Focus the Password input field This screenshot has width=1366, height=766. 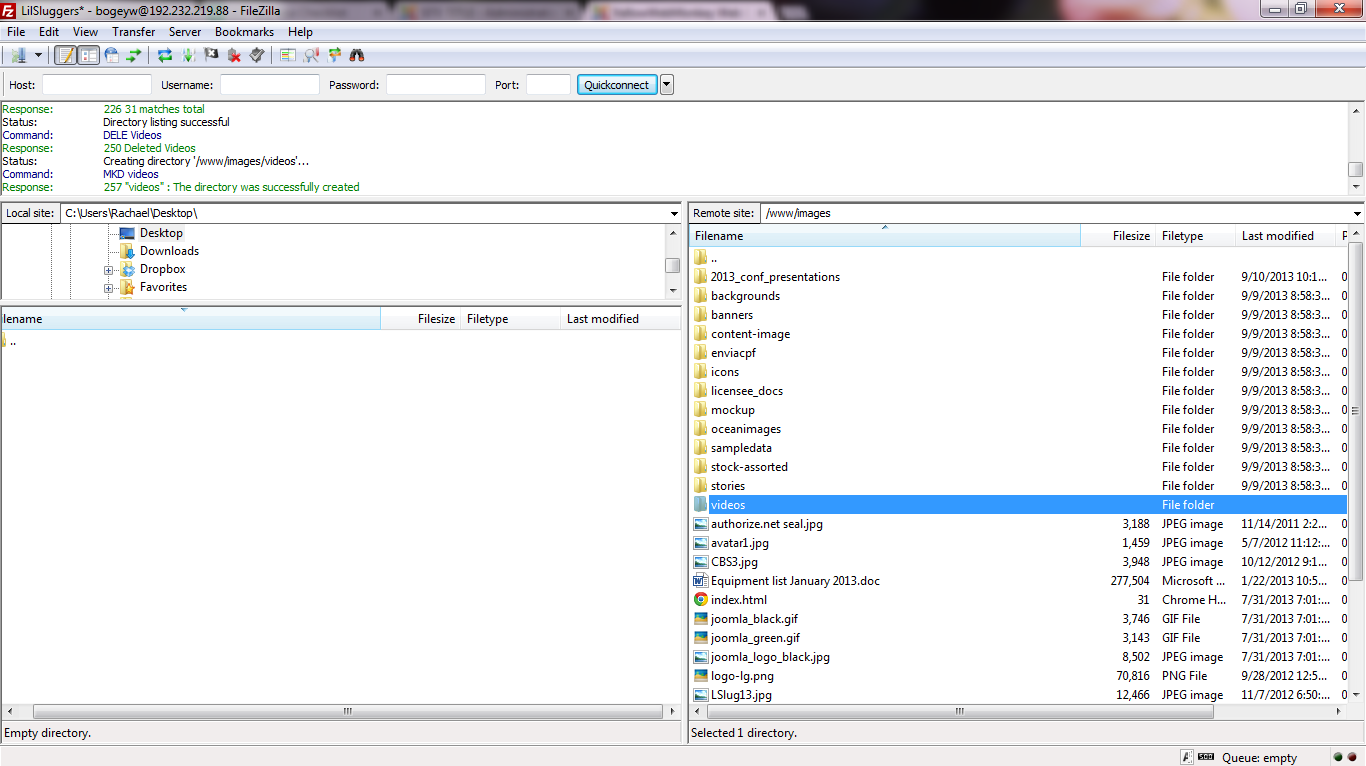tap(436, 85)
